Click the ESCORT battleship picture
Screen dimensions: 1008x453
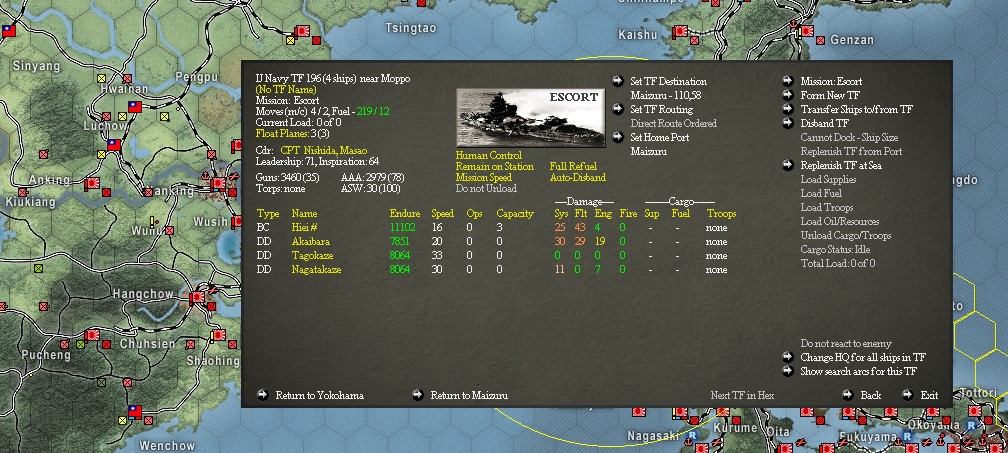(530, 118)
